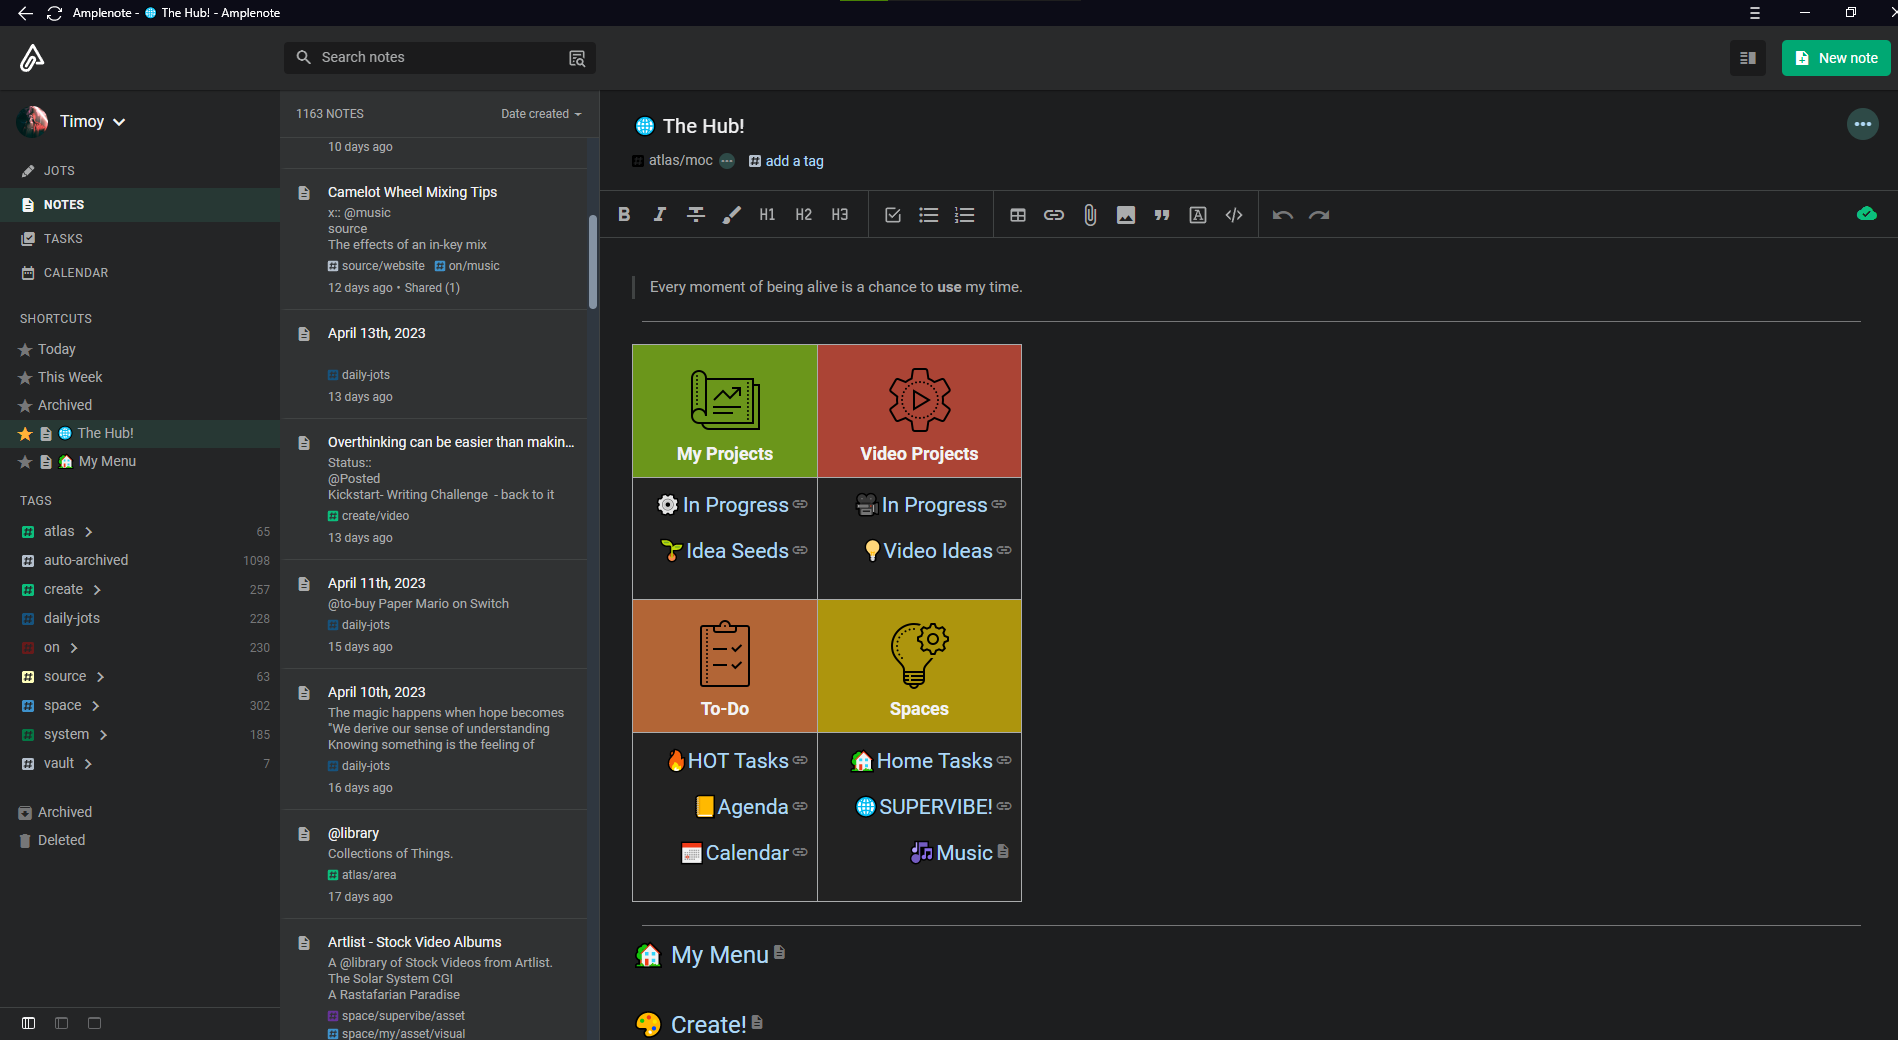Insert an image from the editor toolbar

click(1125, 214)
